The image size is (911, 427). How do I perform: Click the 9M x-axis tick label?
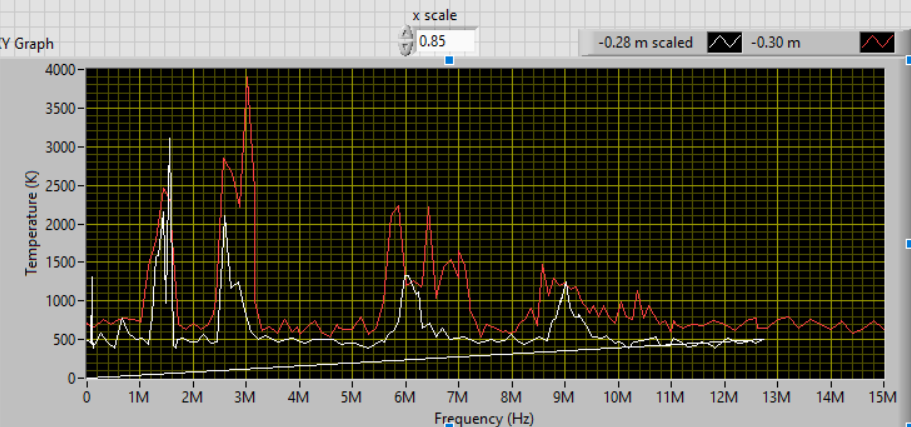pos(565,397)
